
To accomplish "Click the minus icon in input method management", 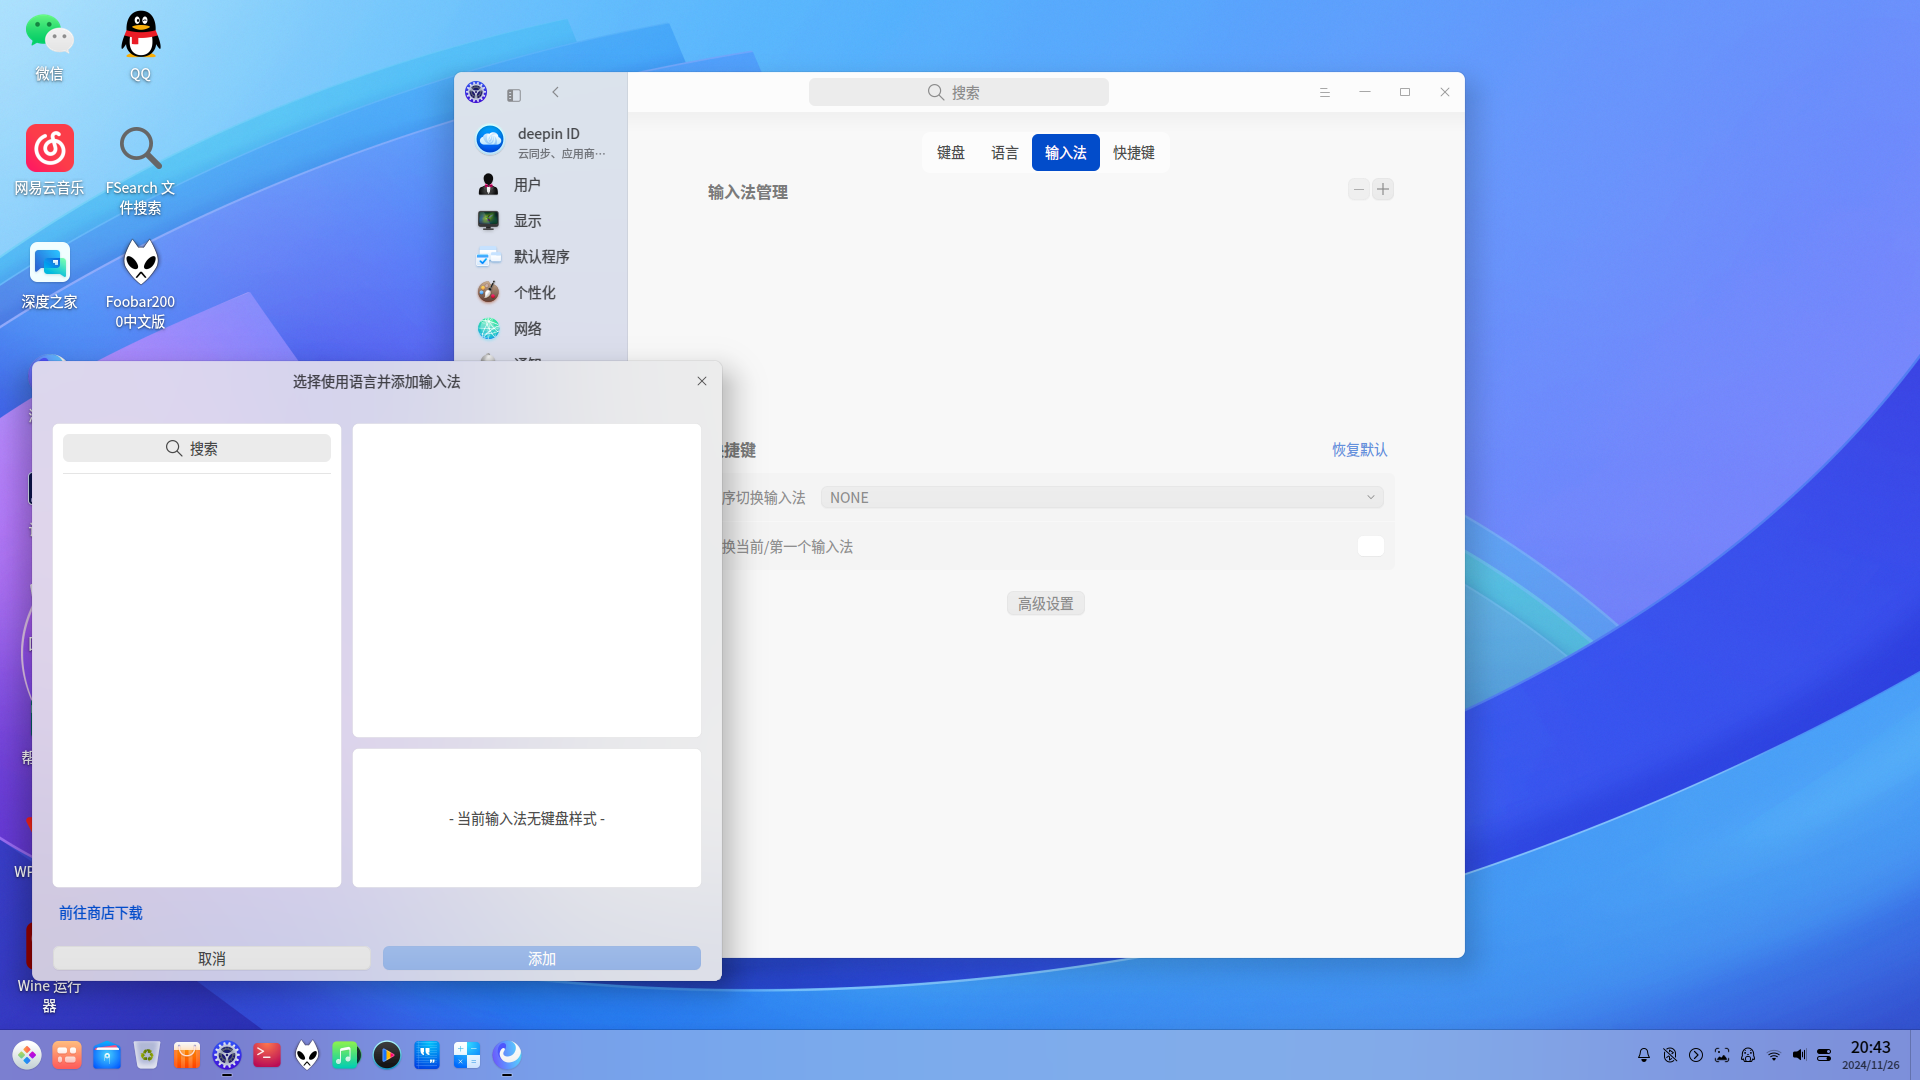I will 1358,189.
